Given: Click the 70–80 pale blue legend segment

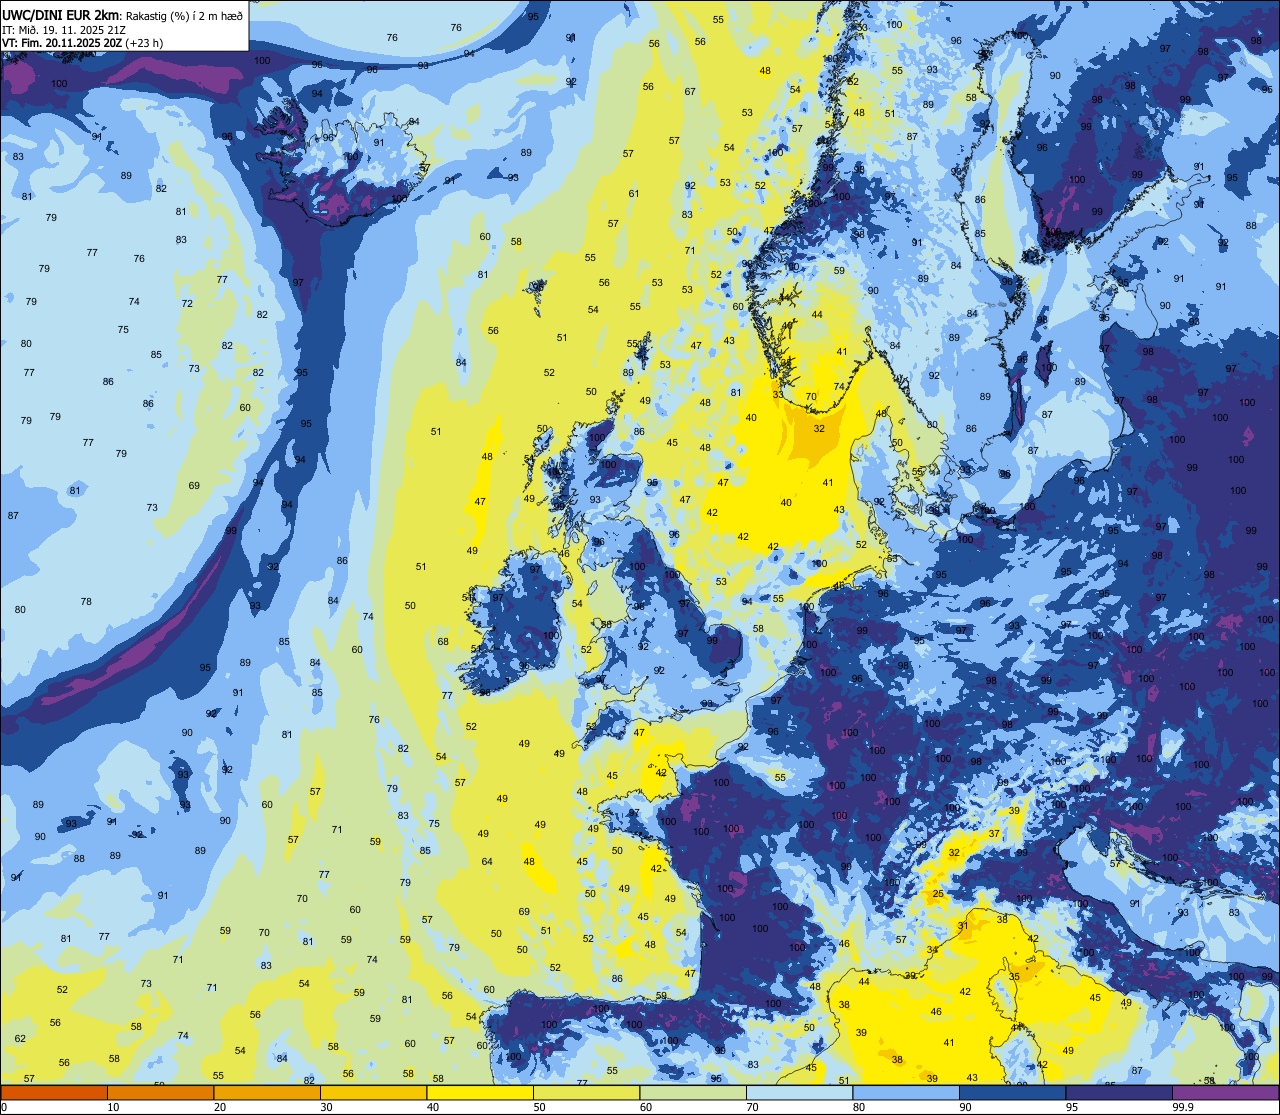Looking at the screenshot, I should (x=799, y=1092).
